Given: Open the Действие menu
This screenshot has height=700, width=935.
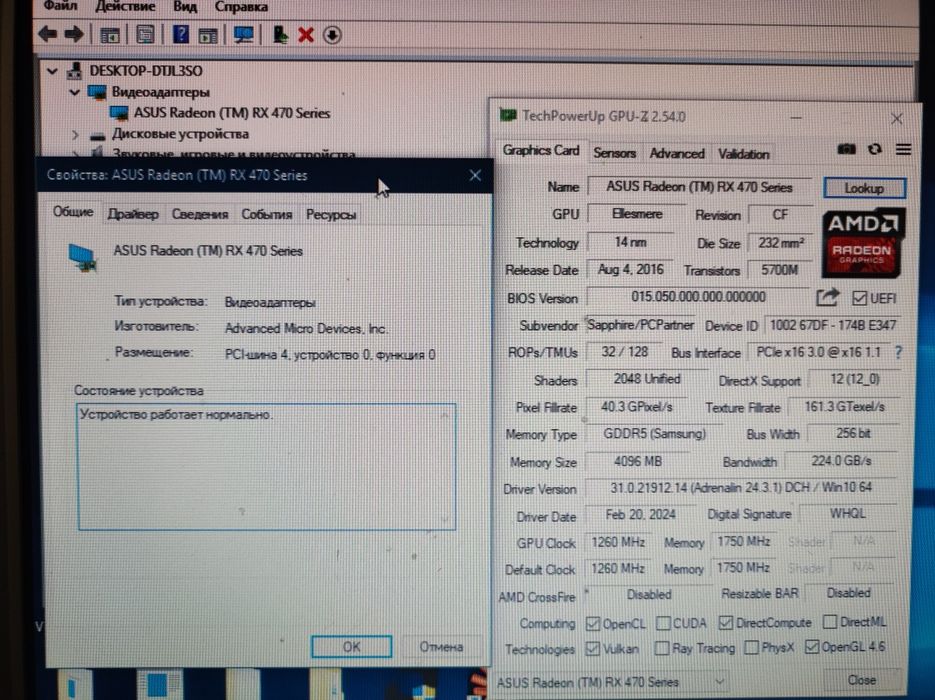Looking at the screenshot, I should coord(125,7).
